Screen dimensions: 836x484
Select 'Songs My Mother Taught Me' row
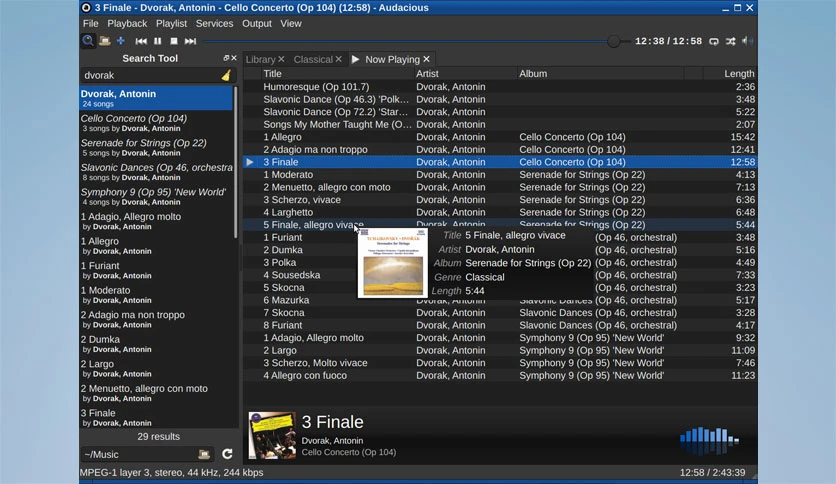tap(500, 124)
